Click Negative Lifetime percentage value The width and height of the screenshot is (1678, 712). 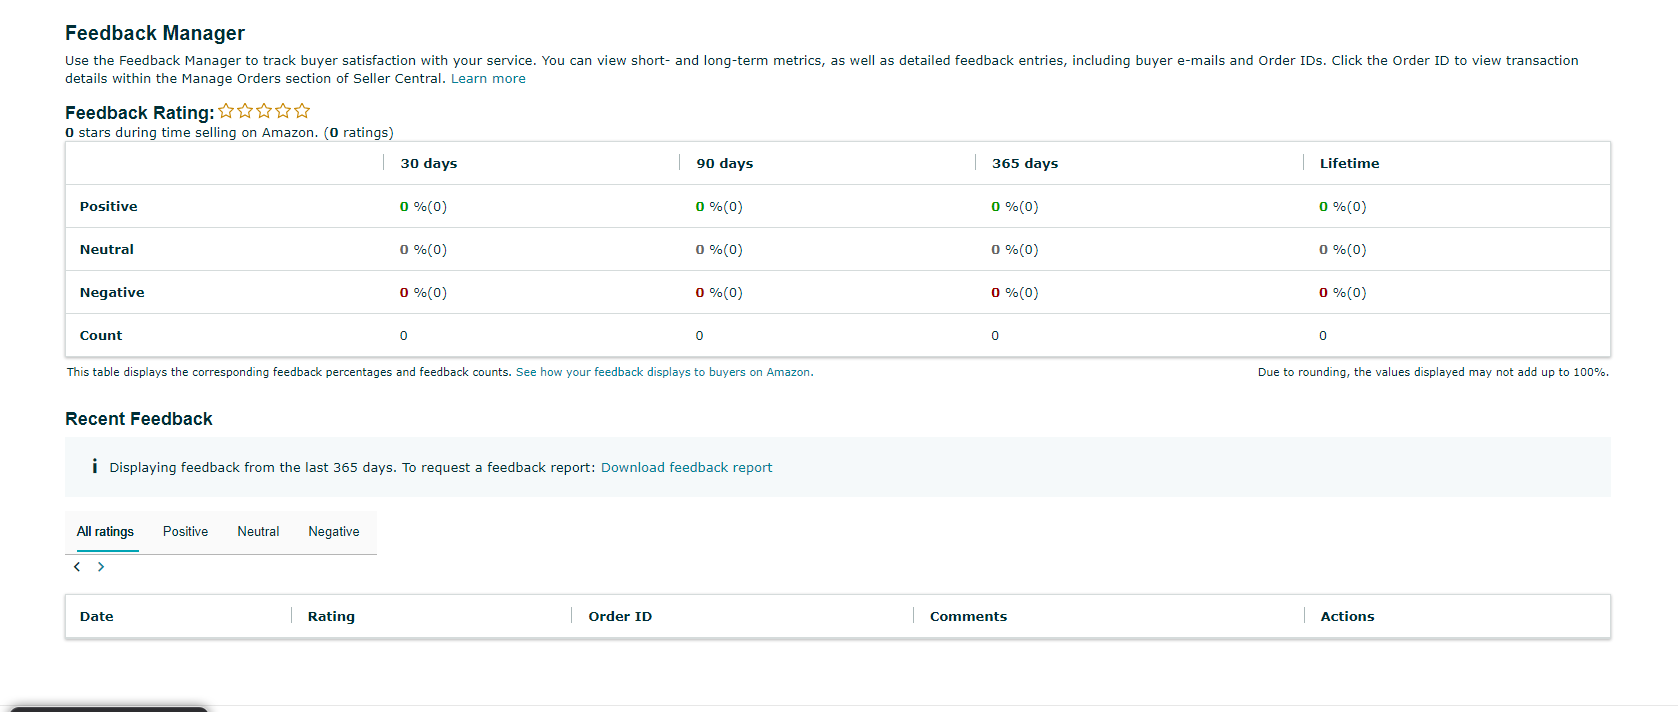click(x=1342, y=293)
